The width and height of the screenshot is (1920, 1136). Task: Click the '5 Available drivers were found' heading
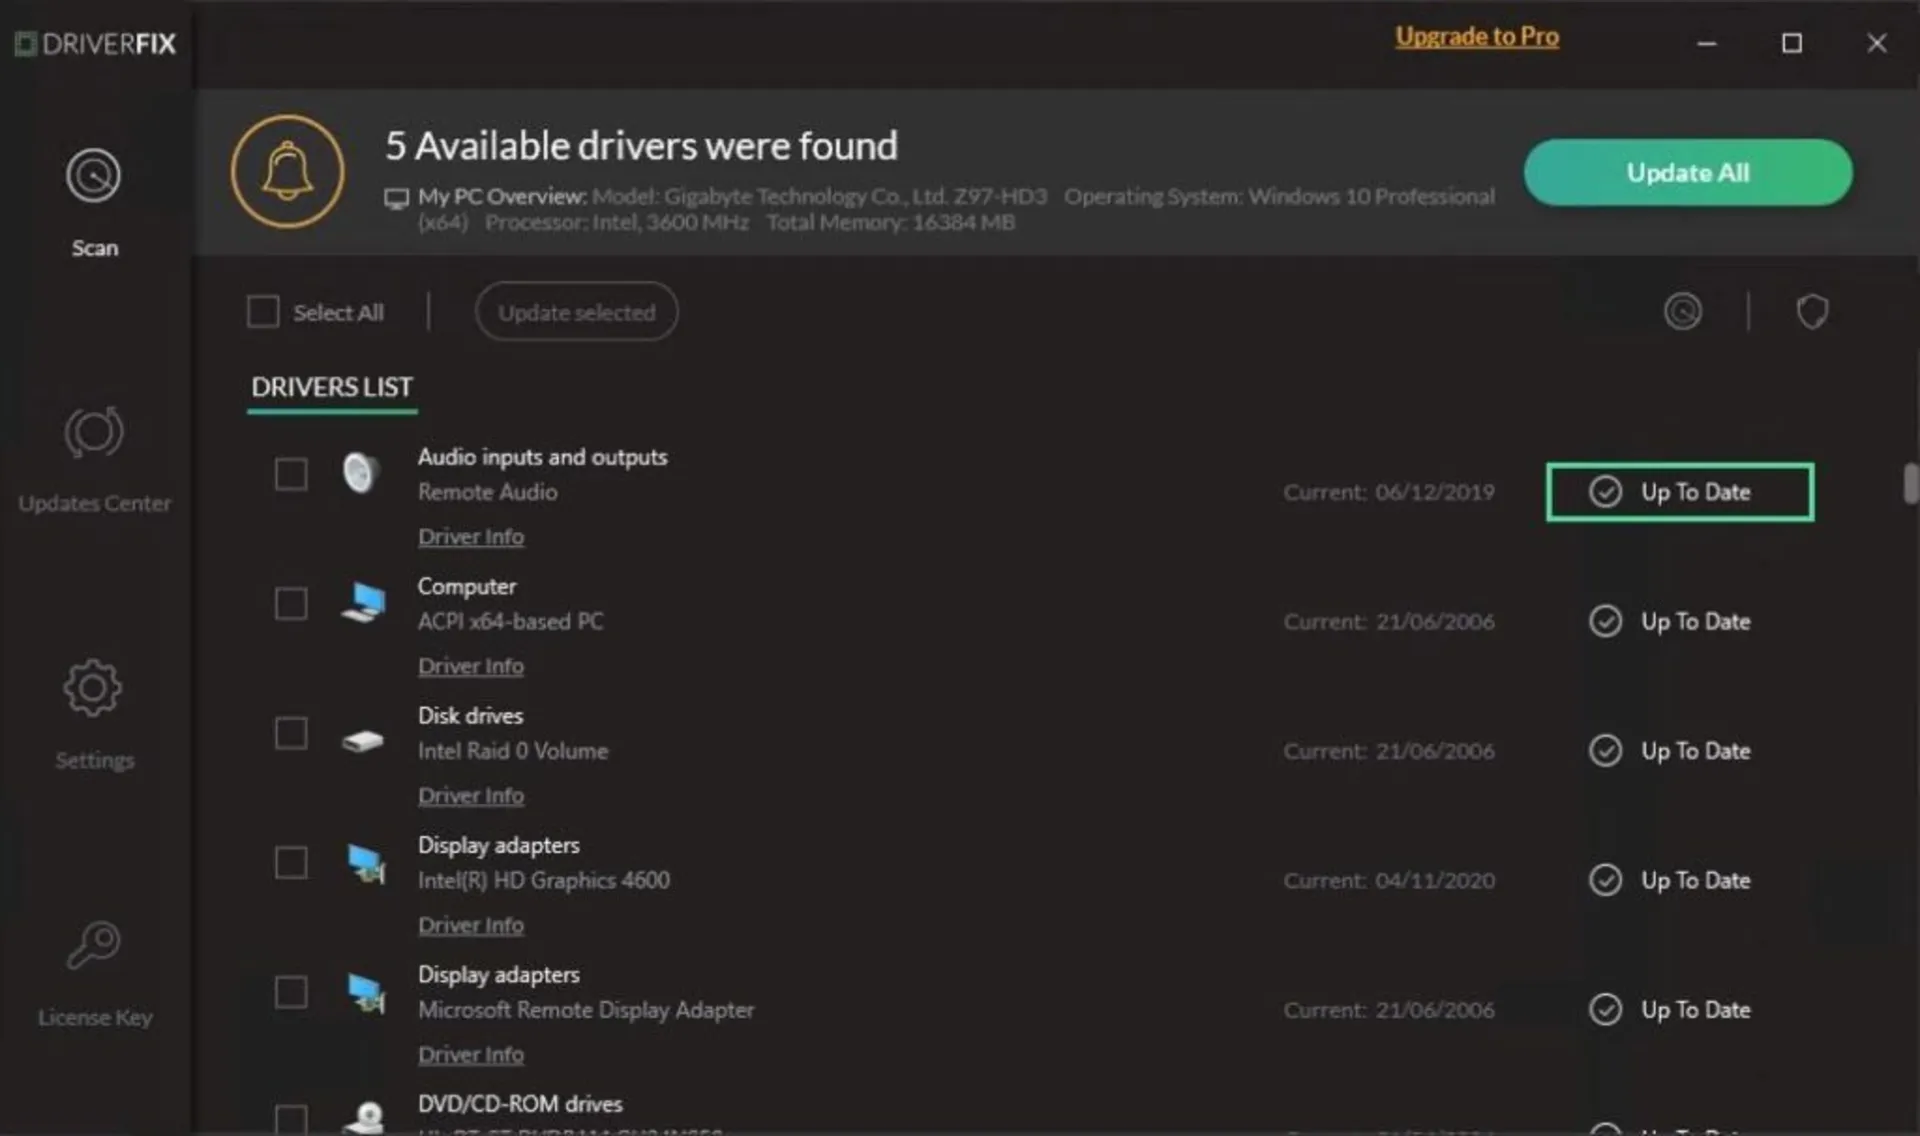(x=642, y=146)
